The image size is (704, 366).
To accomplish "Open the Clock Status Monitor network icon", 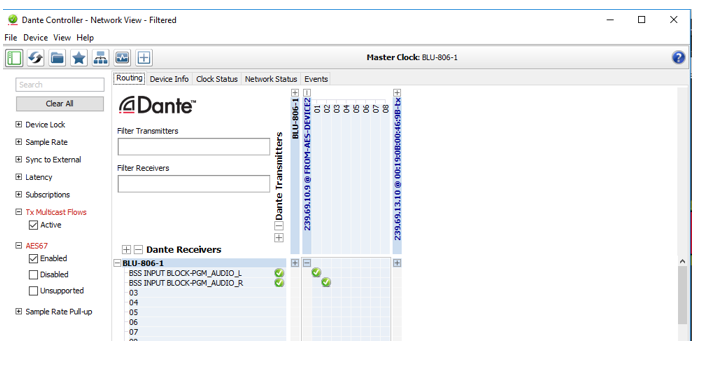I will (x=100, y=58).
